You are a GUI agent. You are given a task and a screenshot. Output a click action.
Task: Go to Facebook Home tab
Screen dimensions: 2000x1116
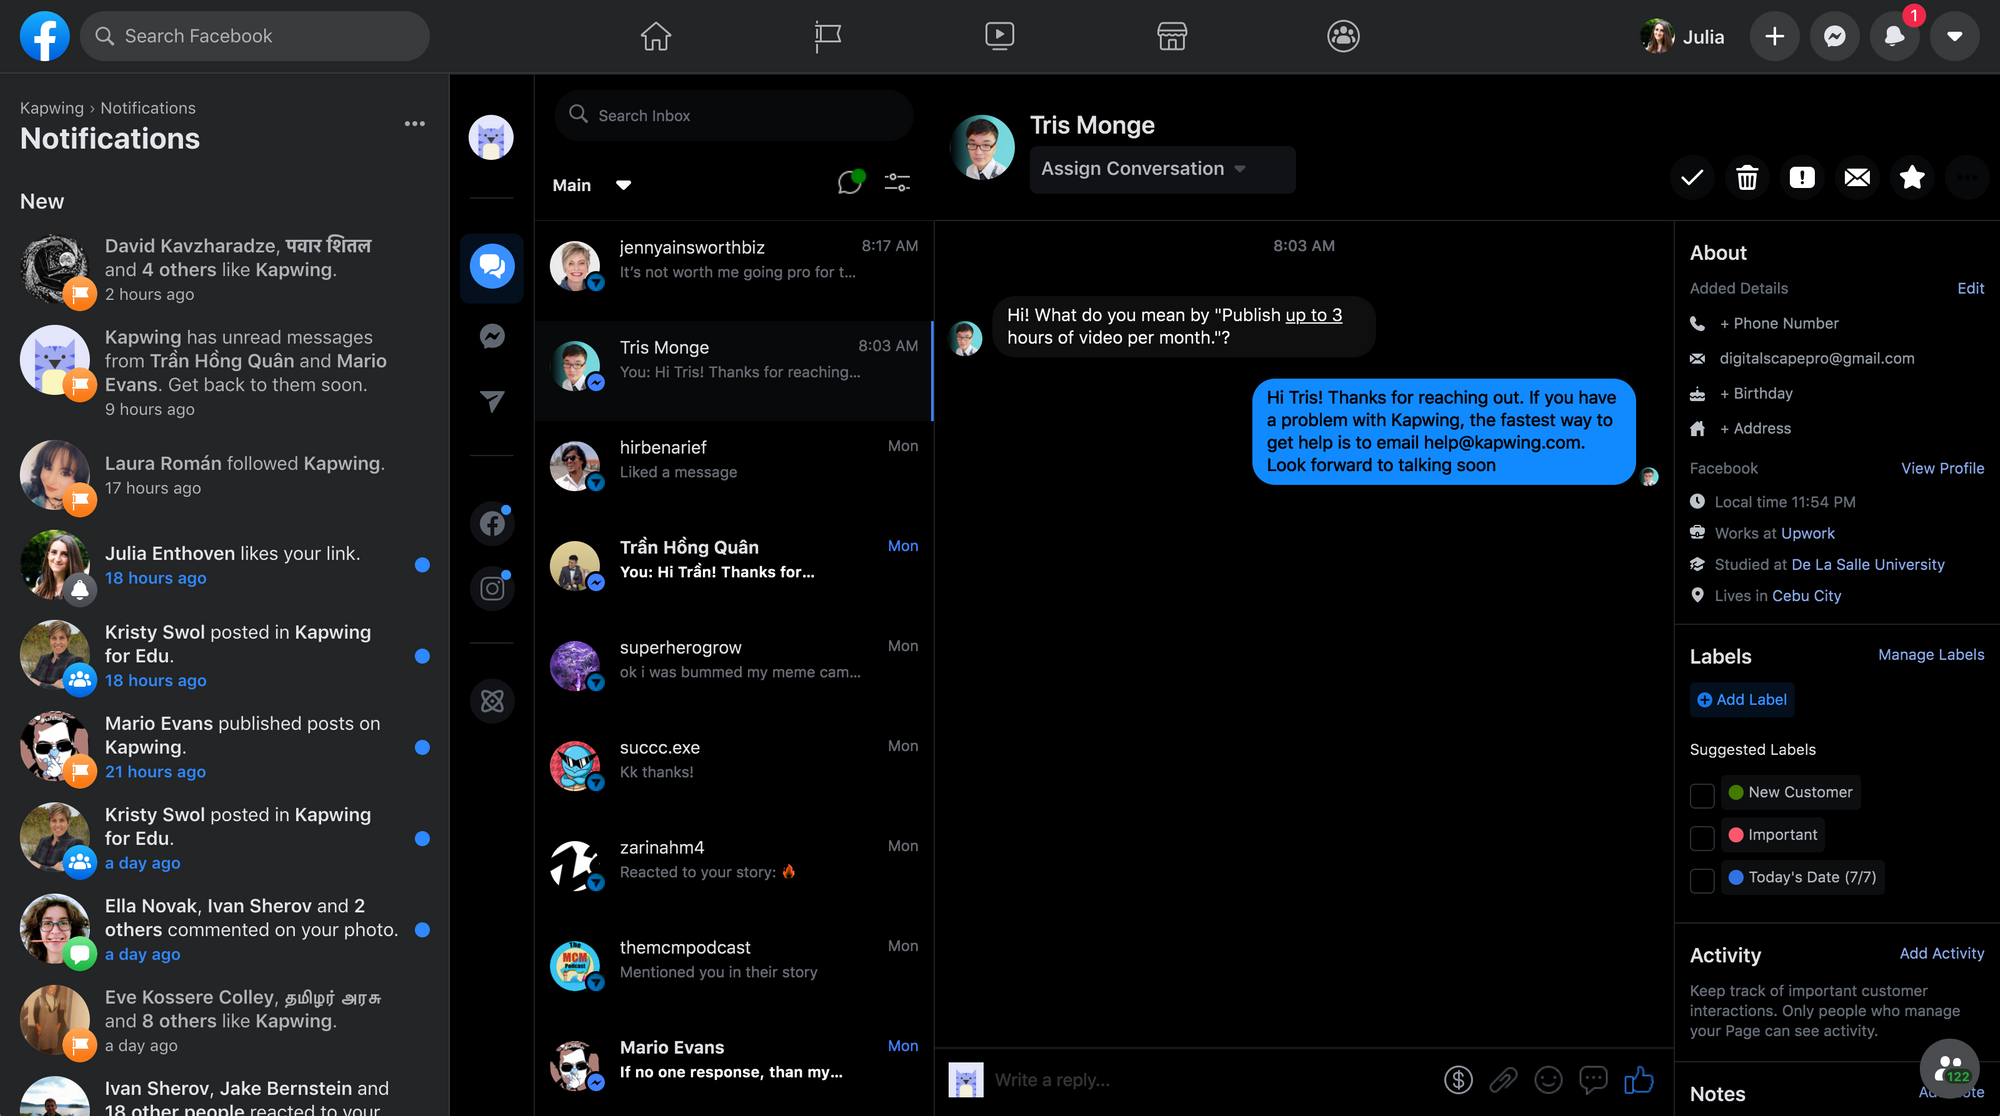(656, 37)
